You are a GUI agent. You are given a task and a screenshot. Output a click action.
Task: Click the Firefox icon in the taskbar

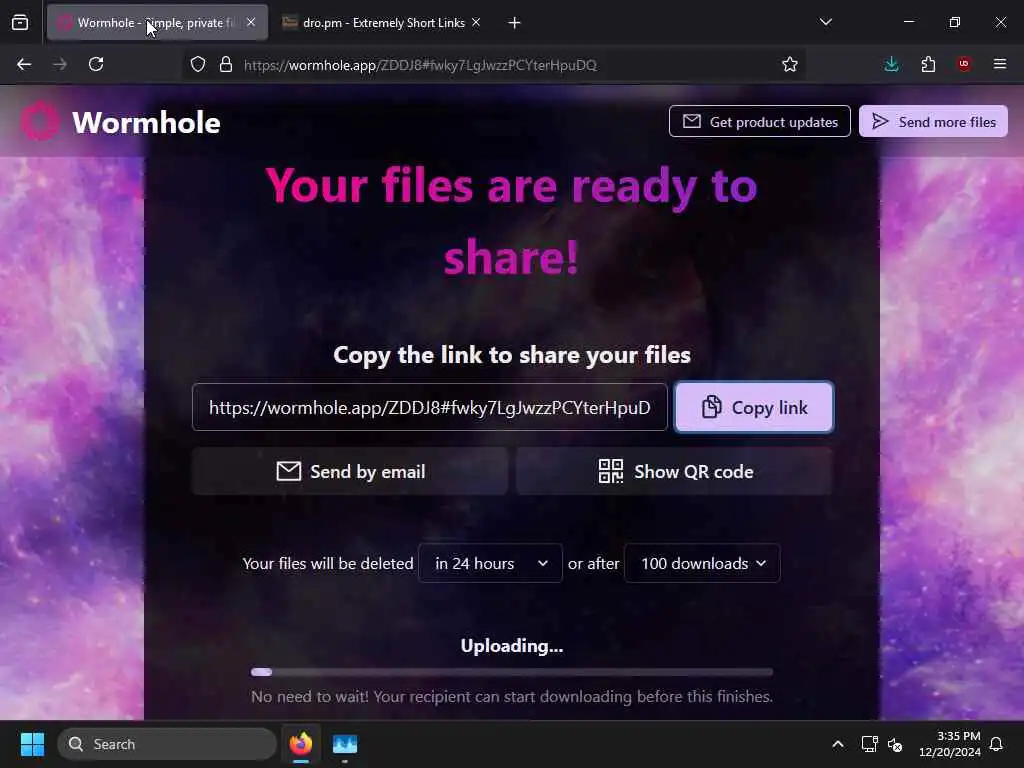(300, 744)
